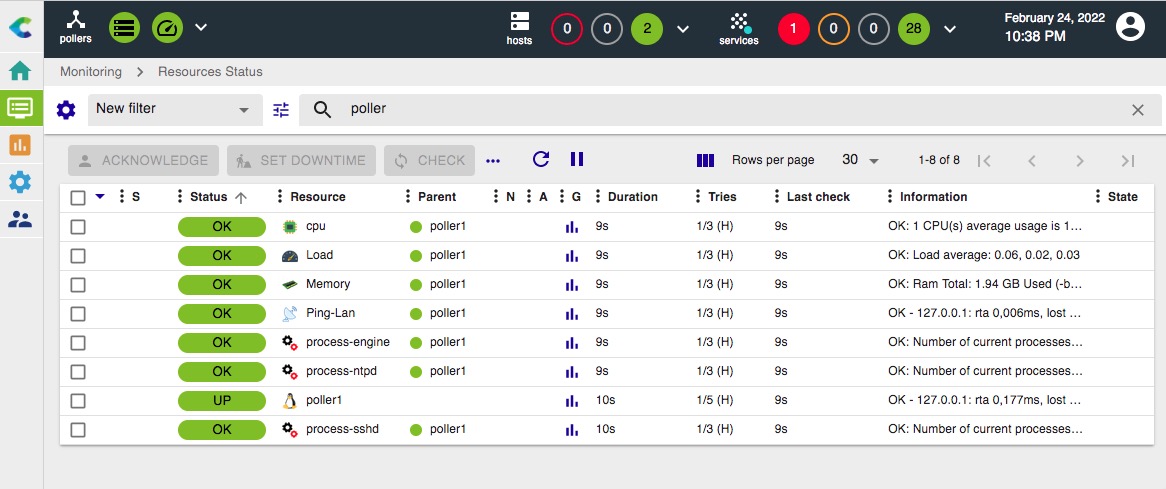Click the red critical services counter badge
This screenshot has width=1166, height=489.
(794, 28)
